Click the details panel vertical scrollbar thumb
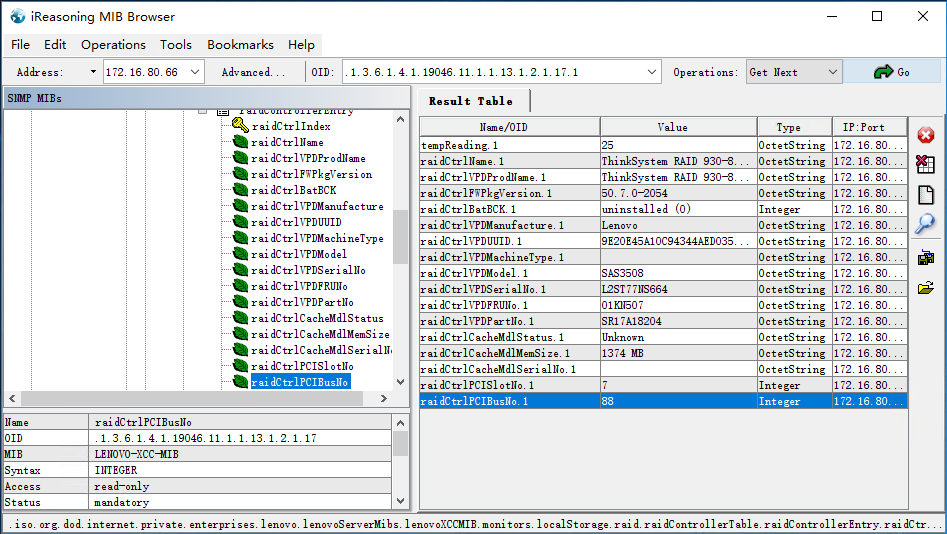This screenshot has width=947, height=534. [400, 444]
